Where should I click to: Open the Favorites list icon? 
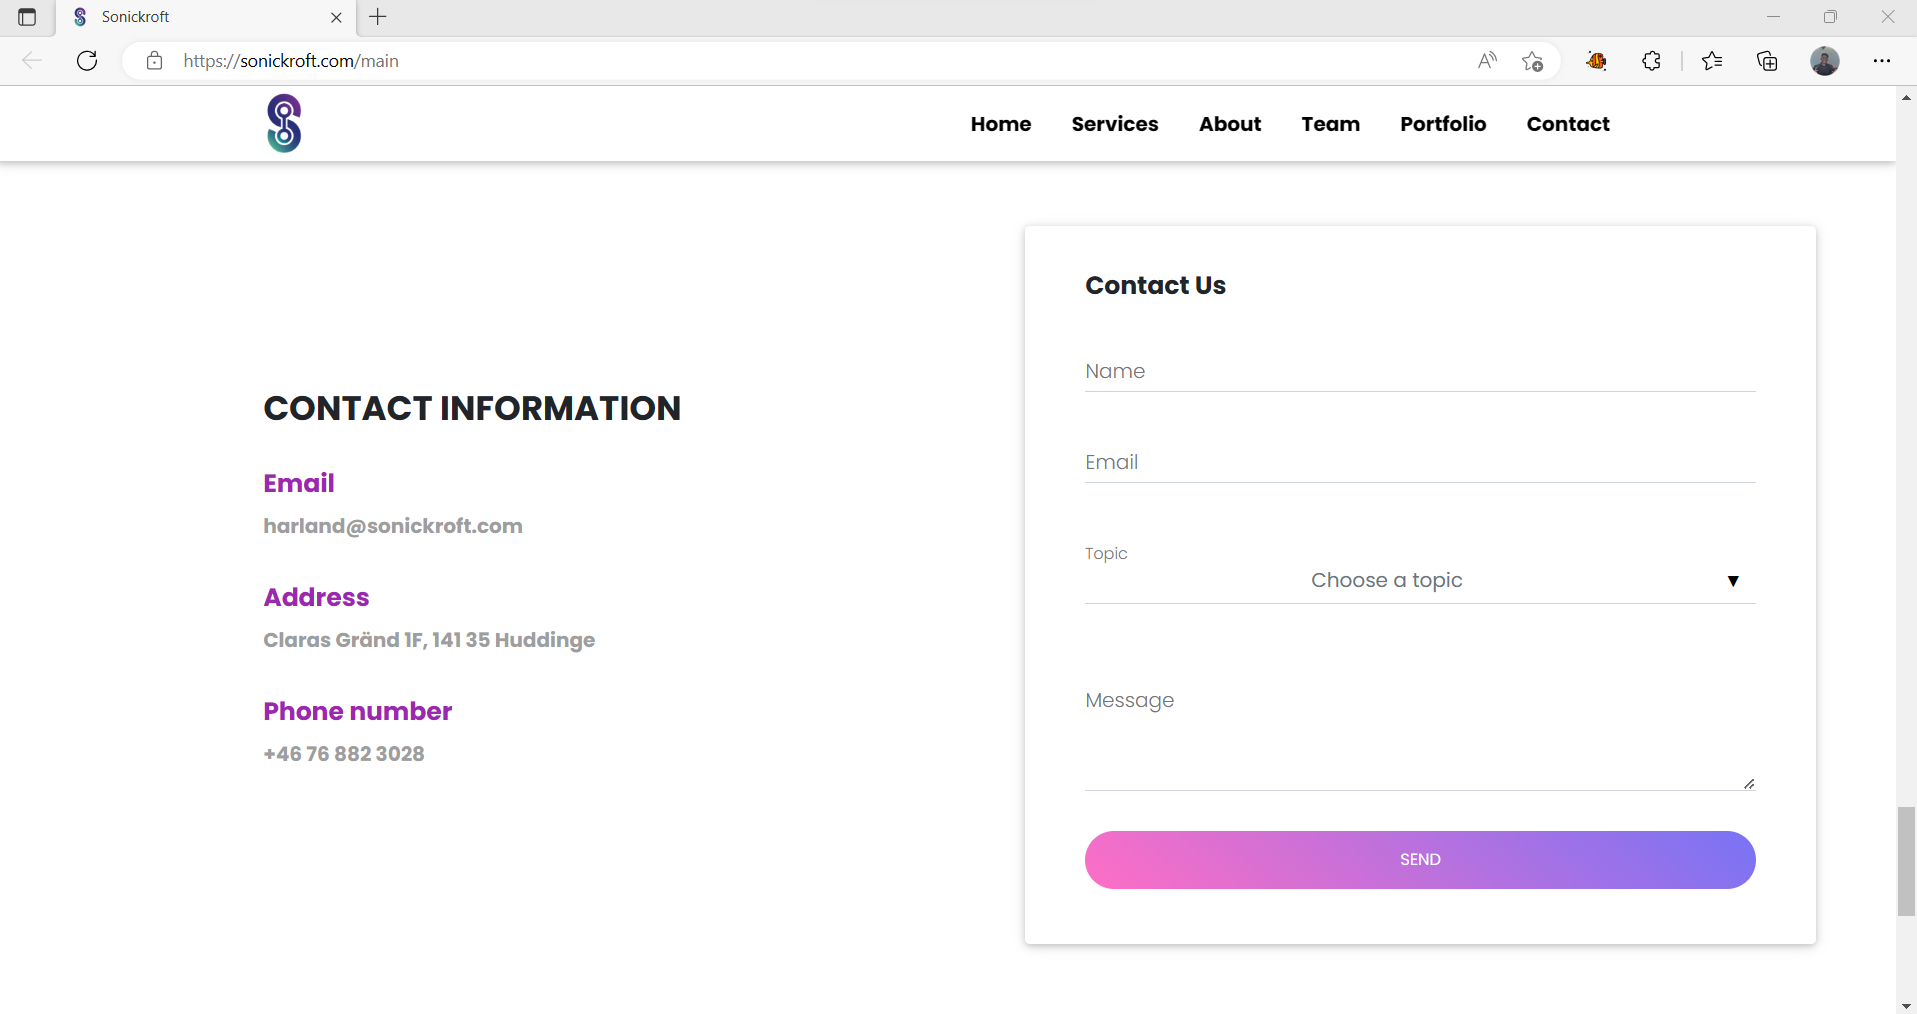1712,61
